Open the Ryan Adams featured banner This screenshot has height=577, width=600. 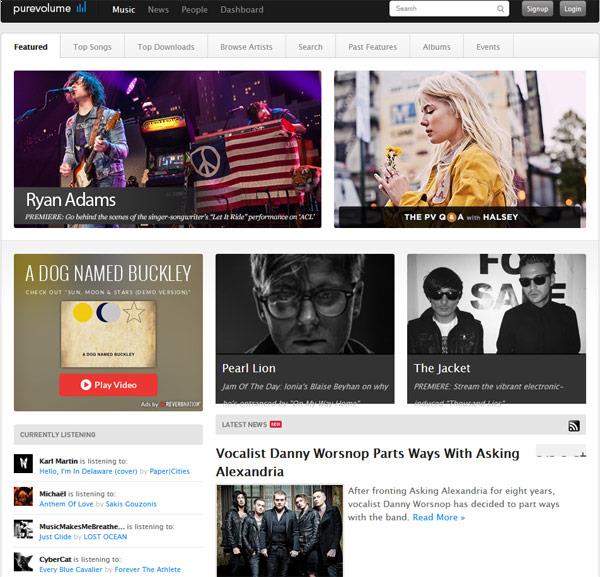pyautogui.click(x=168, y=149)
